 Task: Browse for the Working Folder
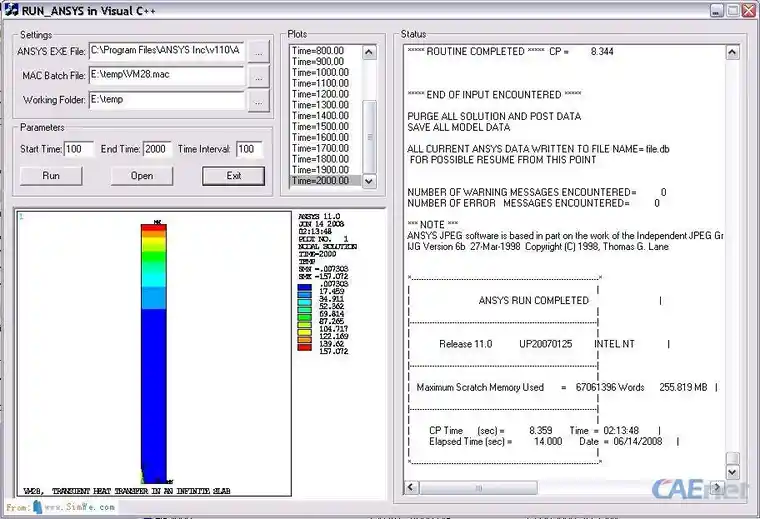pos(258,101)
